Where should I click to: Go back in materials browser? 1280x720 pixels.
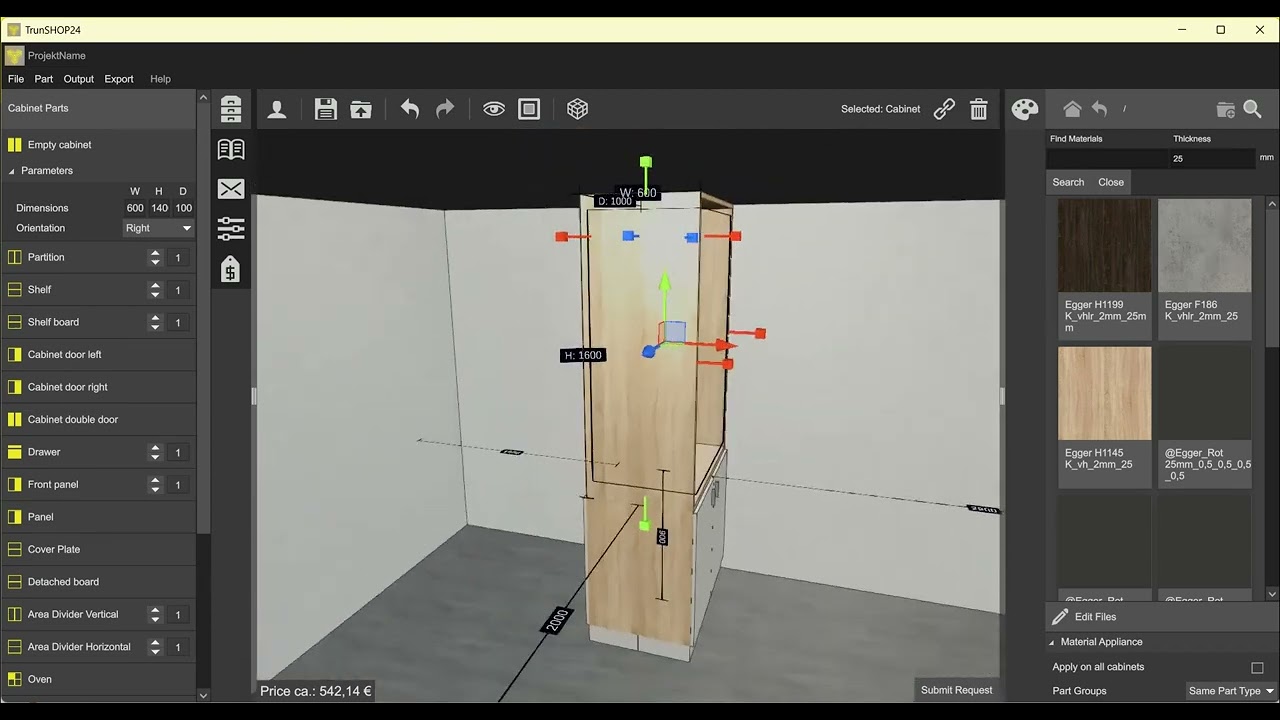click(1099, 109)
